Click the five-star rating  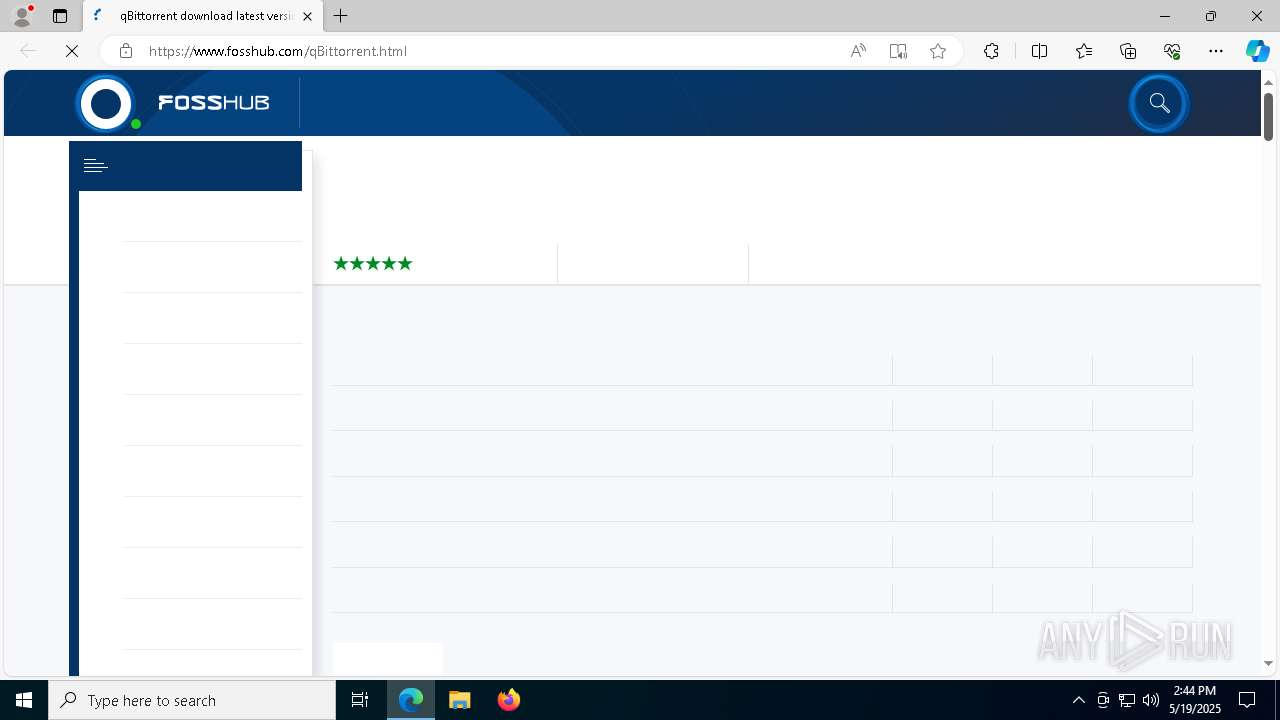[x=373, y=263]
